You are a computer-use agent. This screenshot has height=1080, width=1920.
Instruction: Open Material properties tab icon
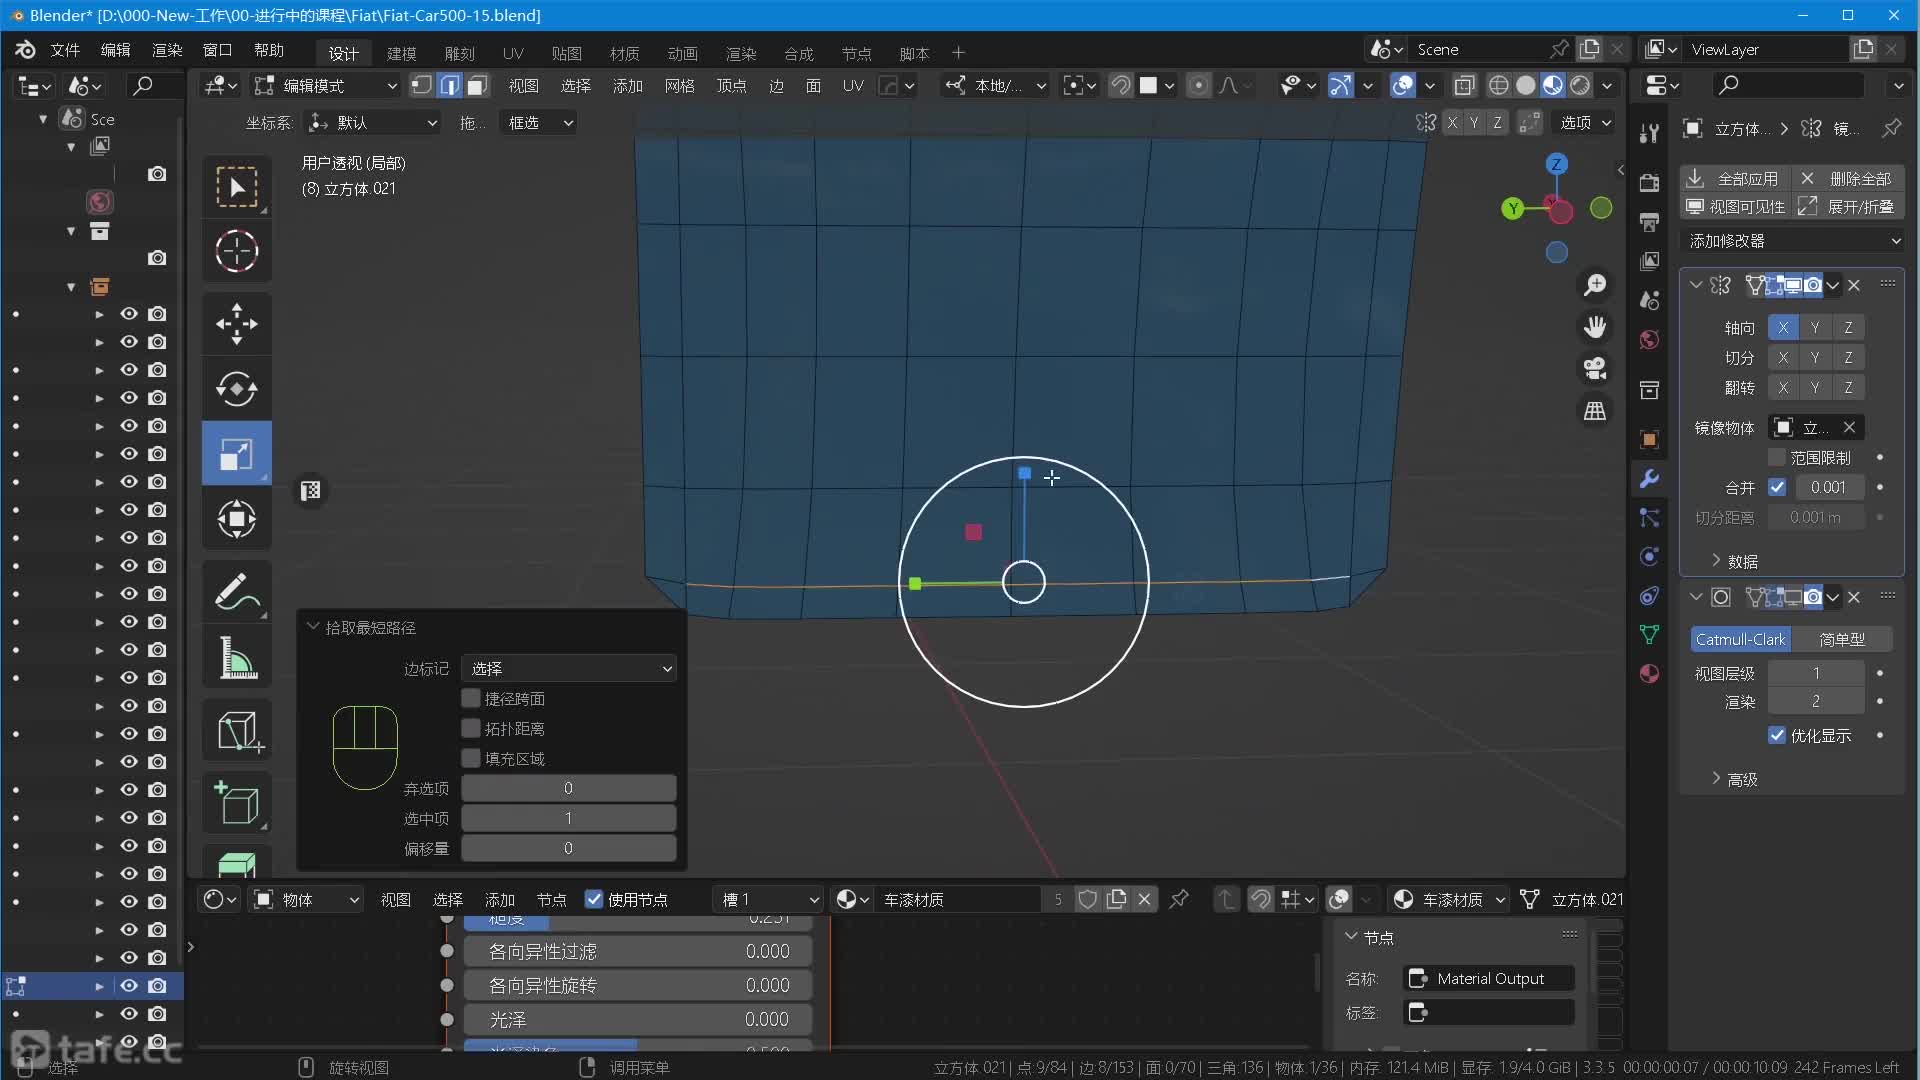tap(1650, 674)
